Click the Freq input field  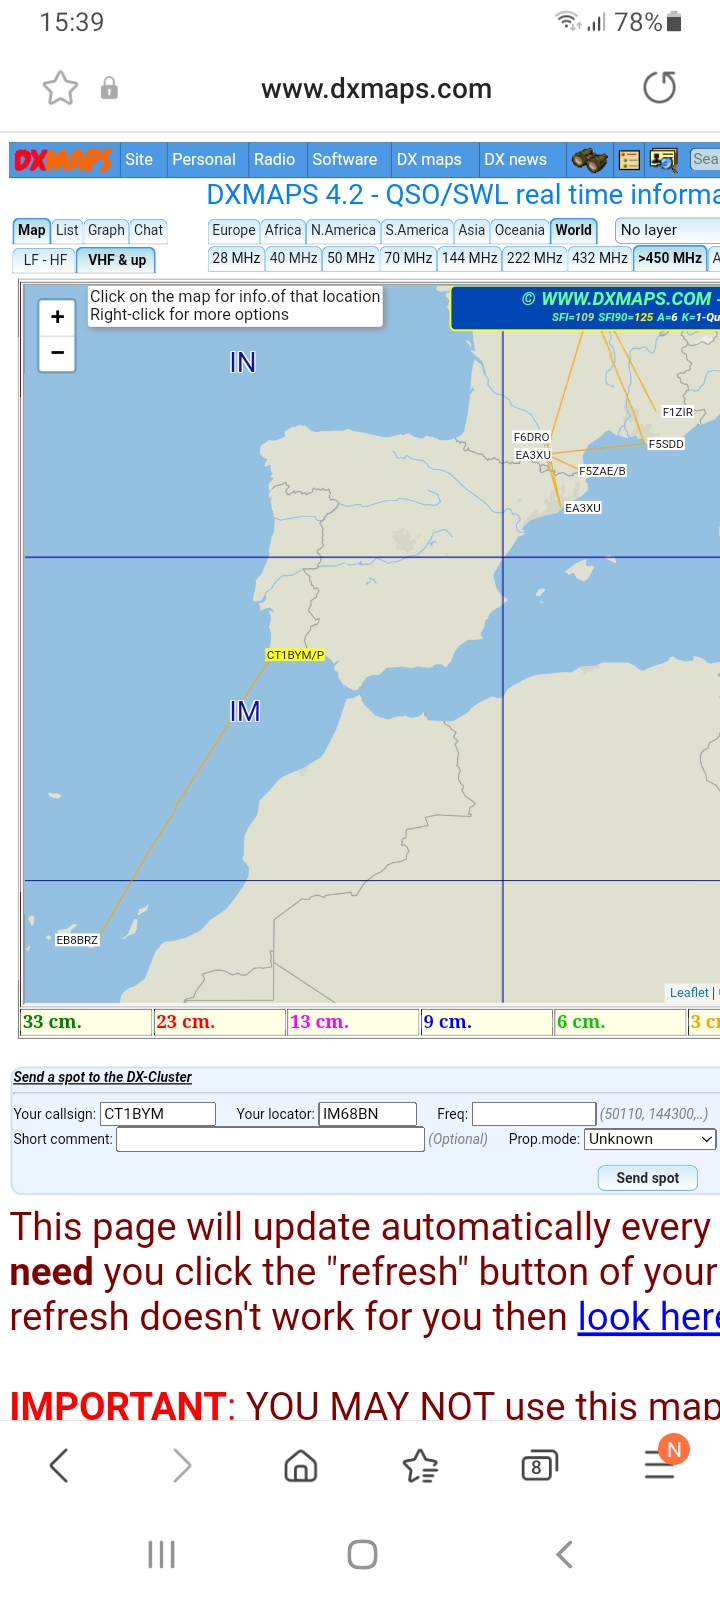coord(534,1114)
